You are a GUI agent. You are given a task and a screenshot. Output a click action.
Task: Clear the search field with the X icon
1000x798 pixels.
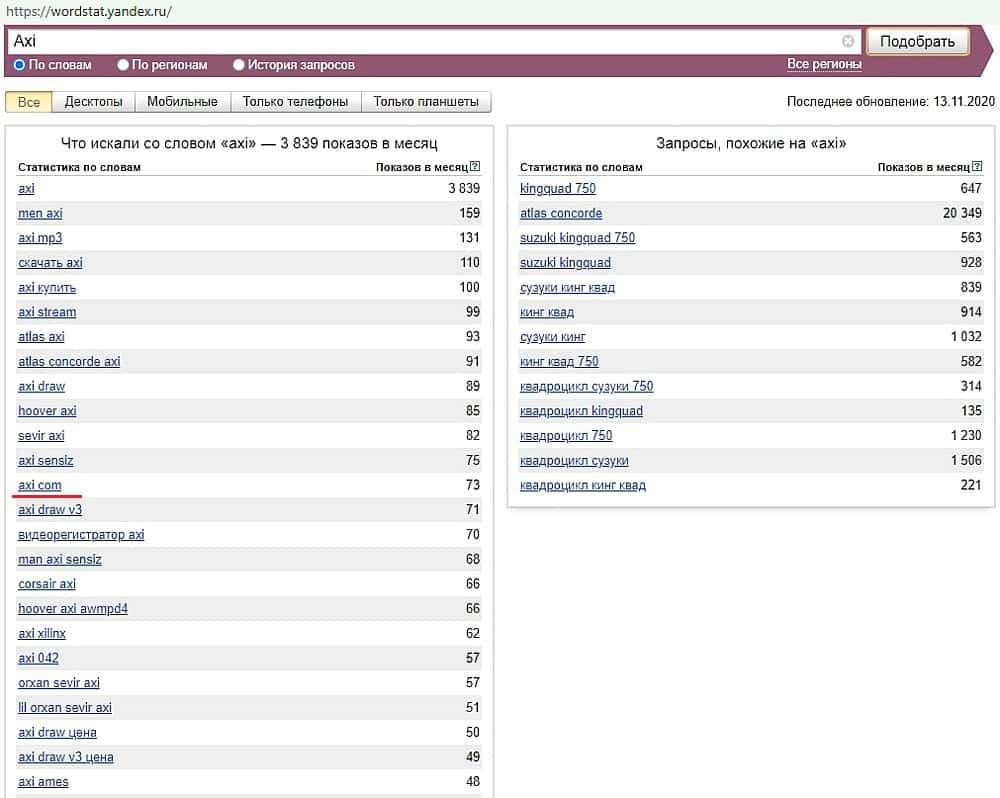tap(848, 42)
